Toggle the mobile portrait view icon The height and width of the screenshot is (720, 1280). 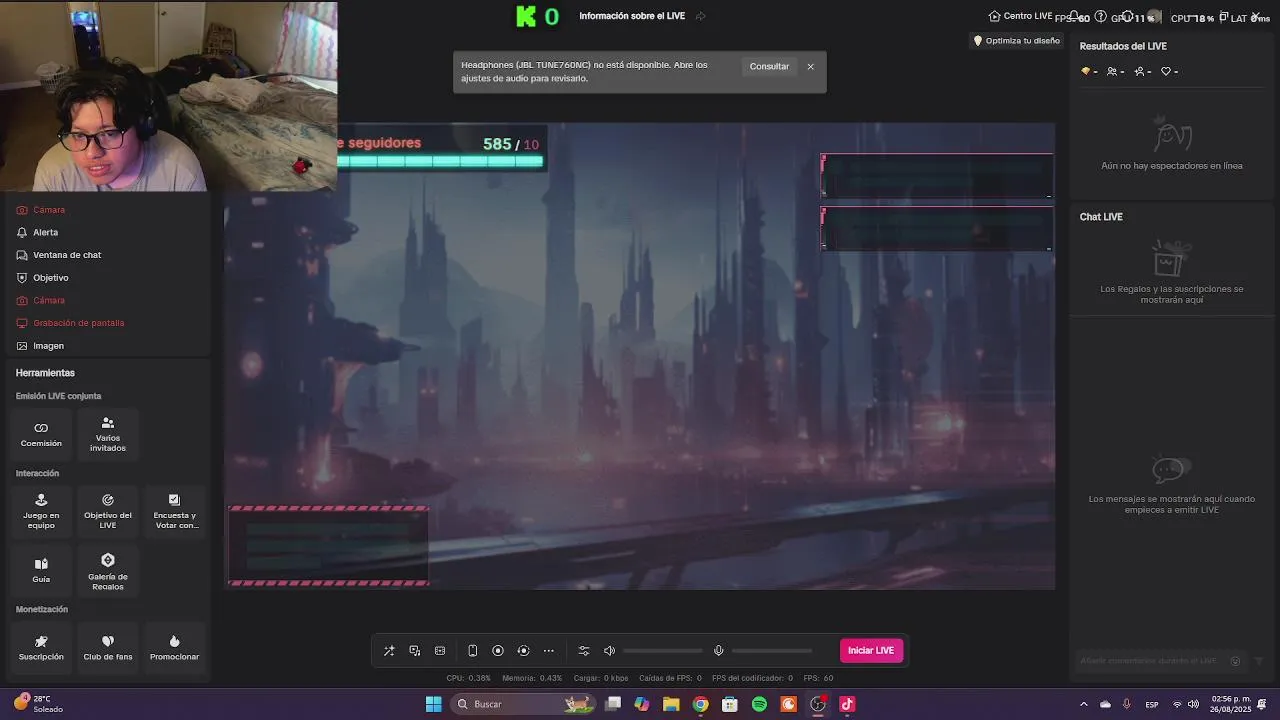click(x=473, y=651)
